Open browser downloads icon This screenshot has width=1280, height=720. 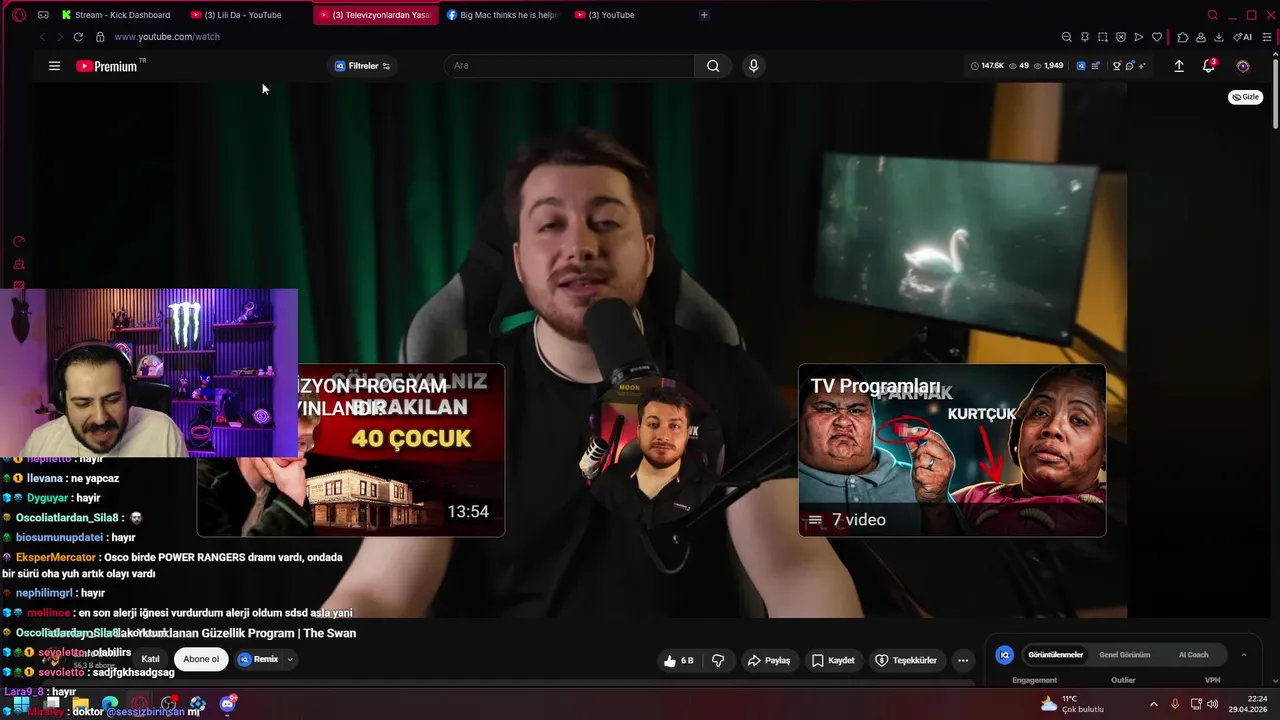click(x=1219, y=37)
